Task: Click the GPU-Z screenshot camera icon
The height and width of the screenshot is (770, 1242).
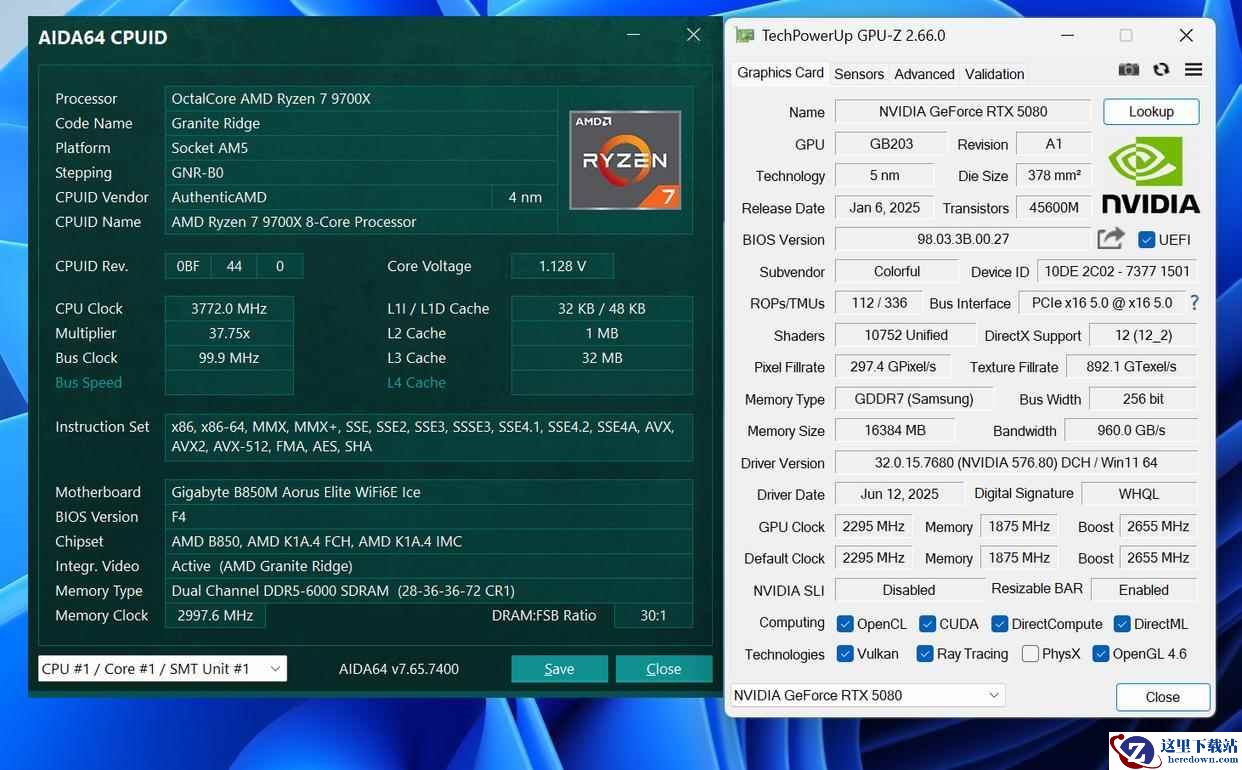Action: pos(1129,70)
